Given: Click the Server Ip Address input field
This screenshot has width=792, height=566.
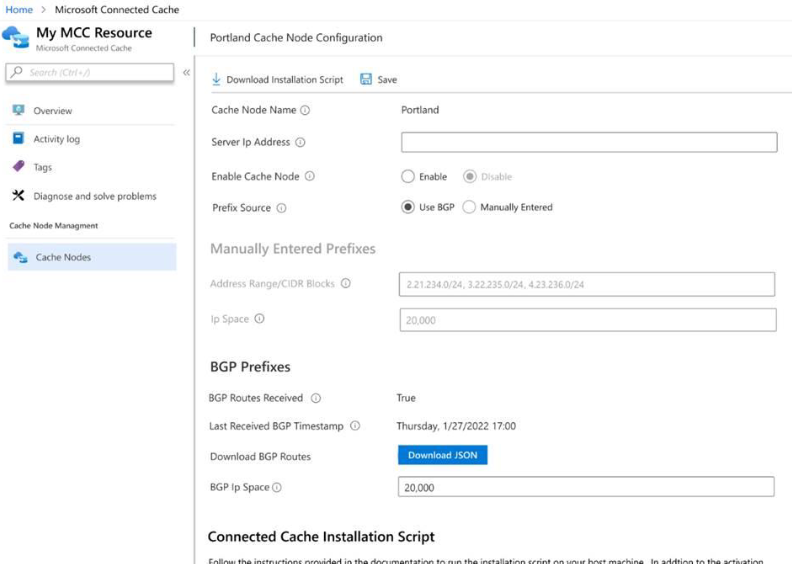Looking at the screenshot, I should point(588,143).
